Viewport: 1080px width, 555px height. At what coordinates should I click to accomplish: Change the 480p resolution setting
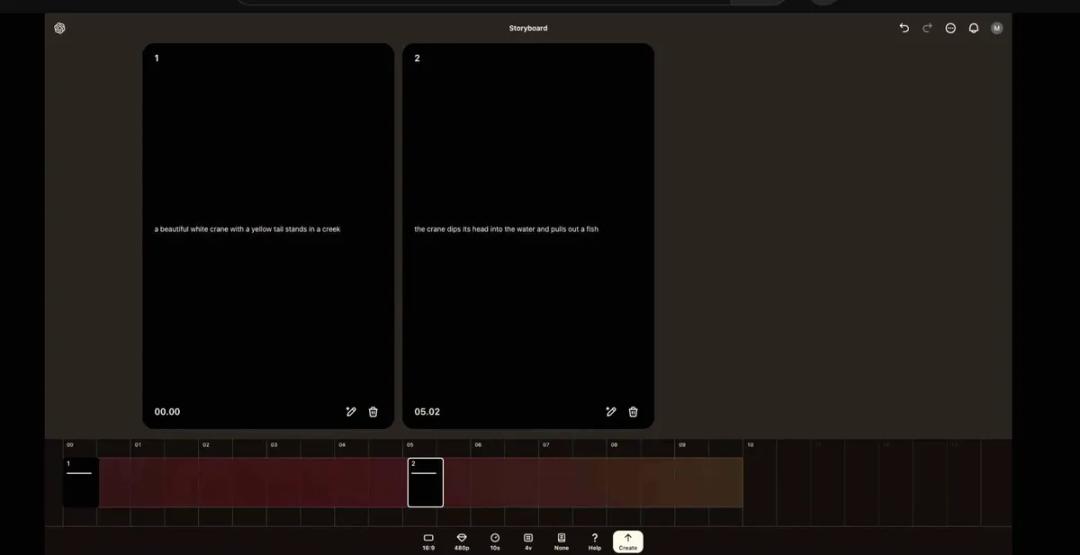(461, 541)
